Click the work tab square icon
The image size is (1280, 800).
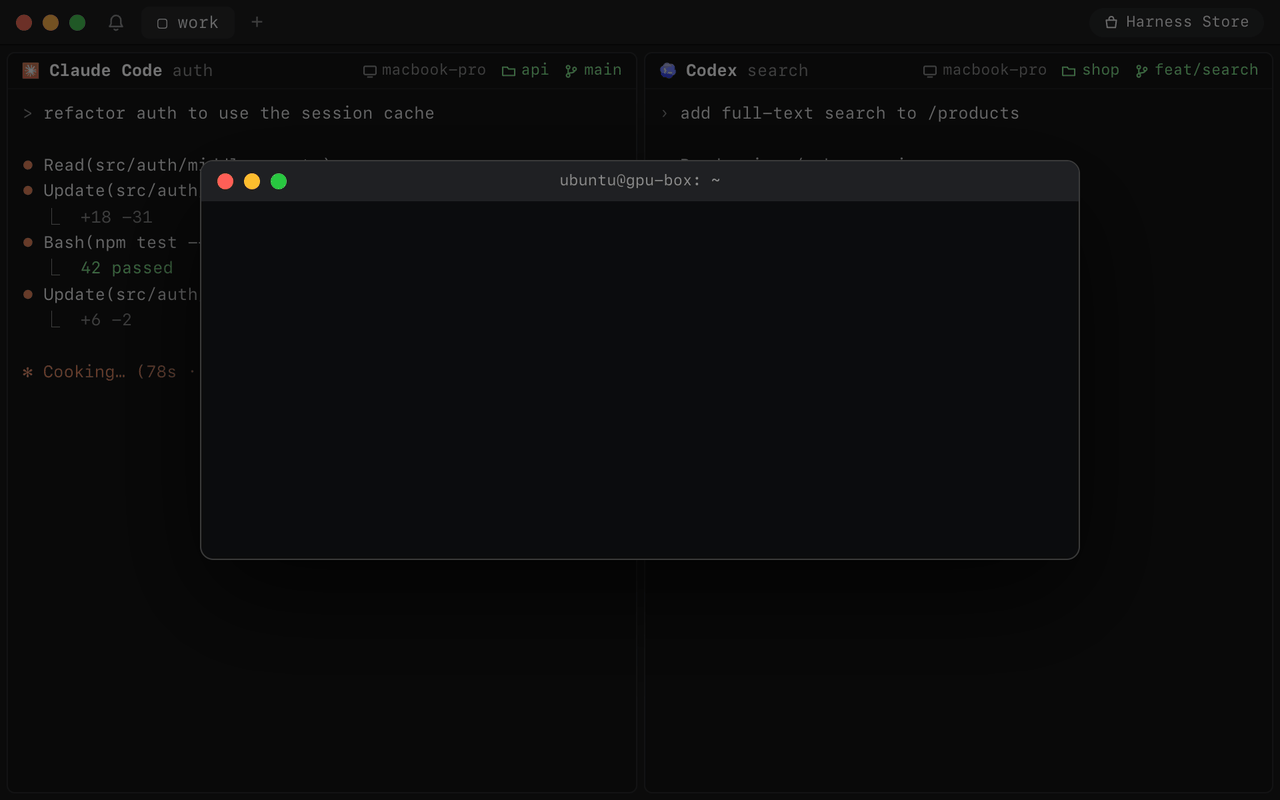click(162, 23)
